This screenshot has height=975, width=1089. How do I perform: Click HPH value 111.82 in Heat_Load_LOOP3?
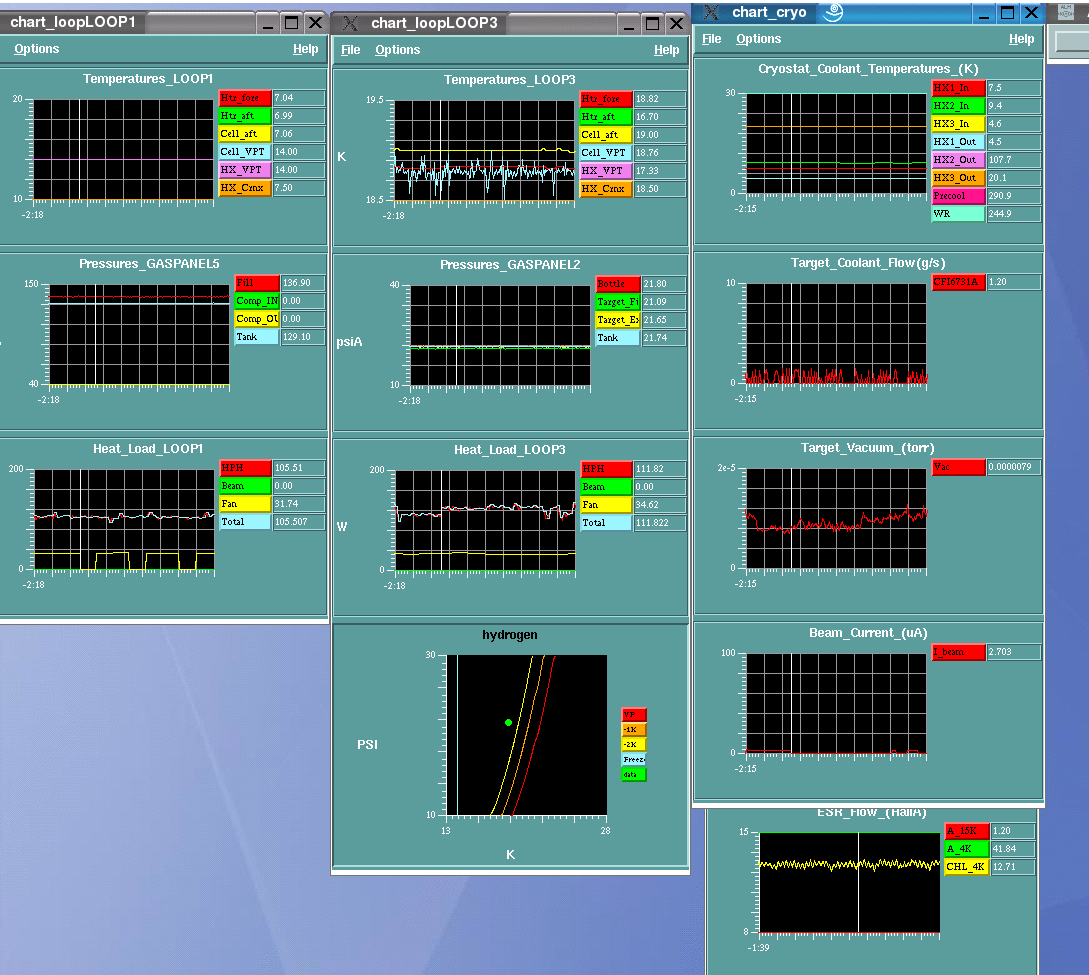pyautogui.click(x=660, y=469)
